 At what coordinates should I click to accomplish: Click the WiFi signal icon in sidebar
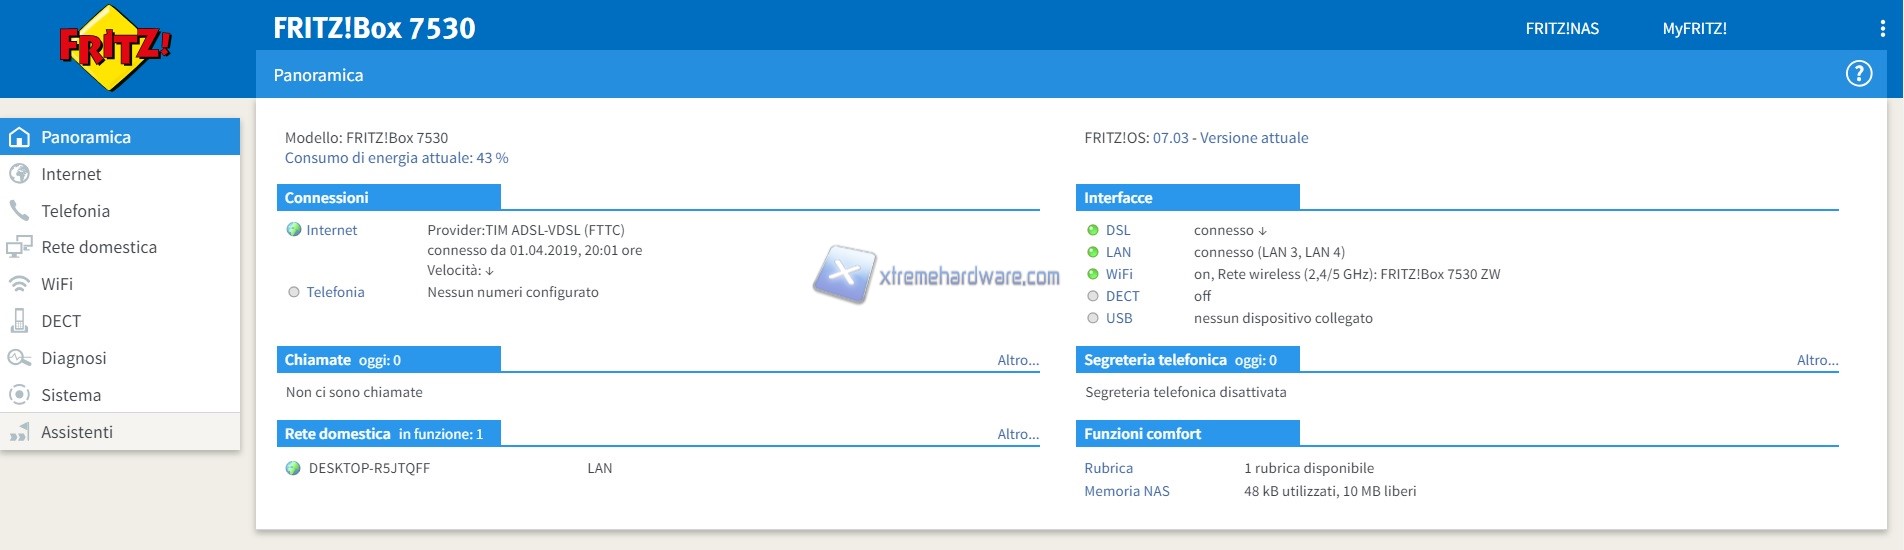pos(19,284)
